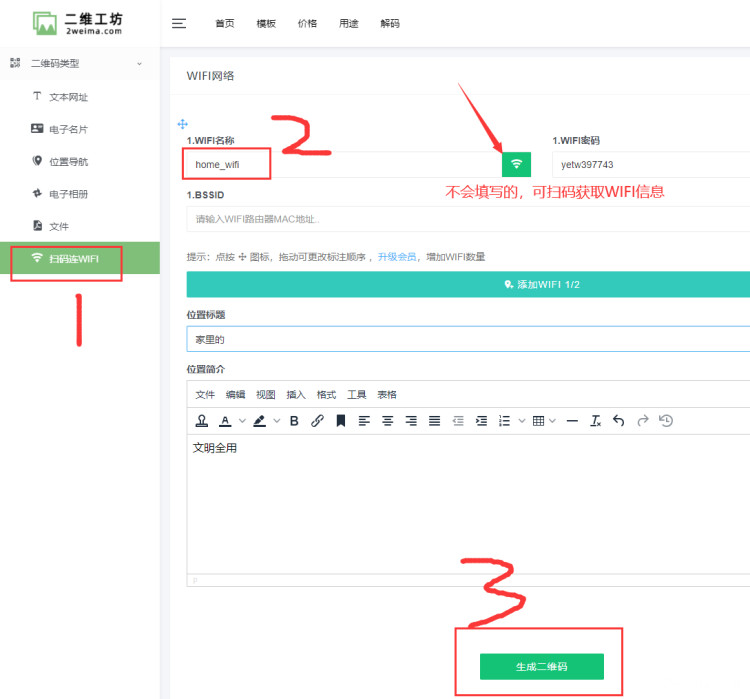Insert a horizontal line via toolbar
The height and width of the screenshot is (699, 750).
(x=572, y=421)
